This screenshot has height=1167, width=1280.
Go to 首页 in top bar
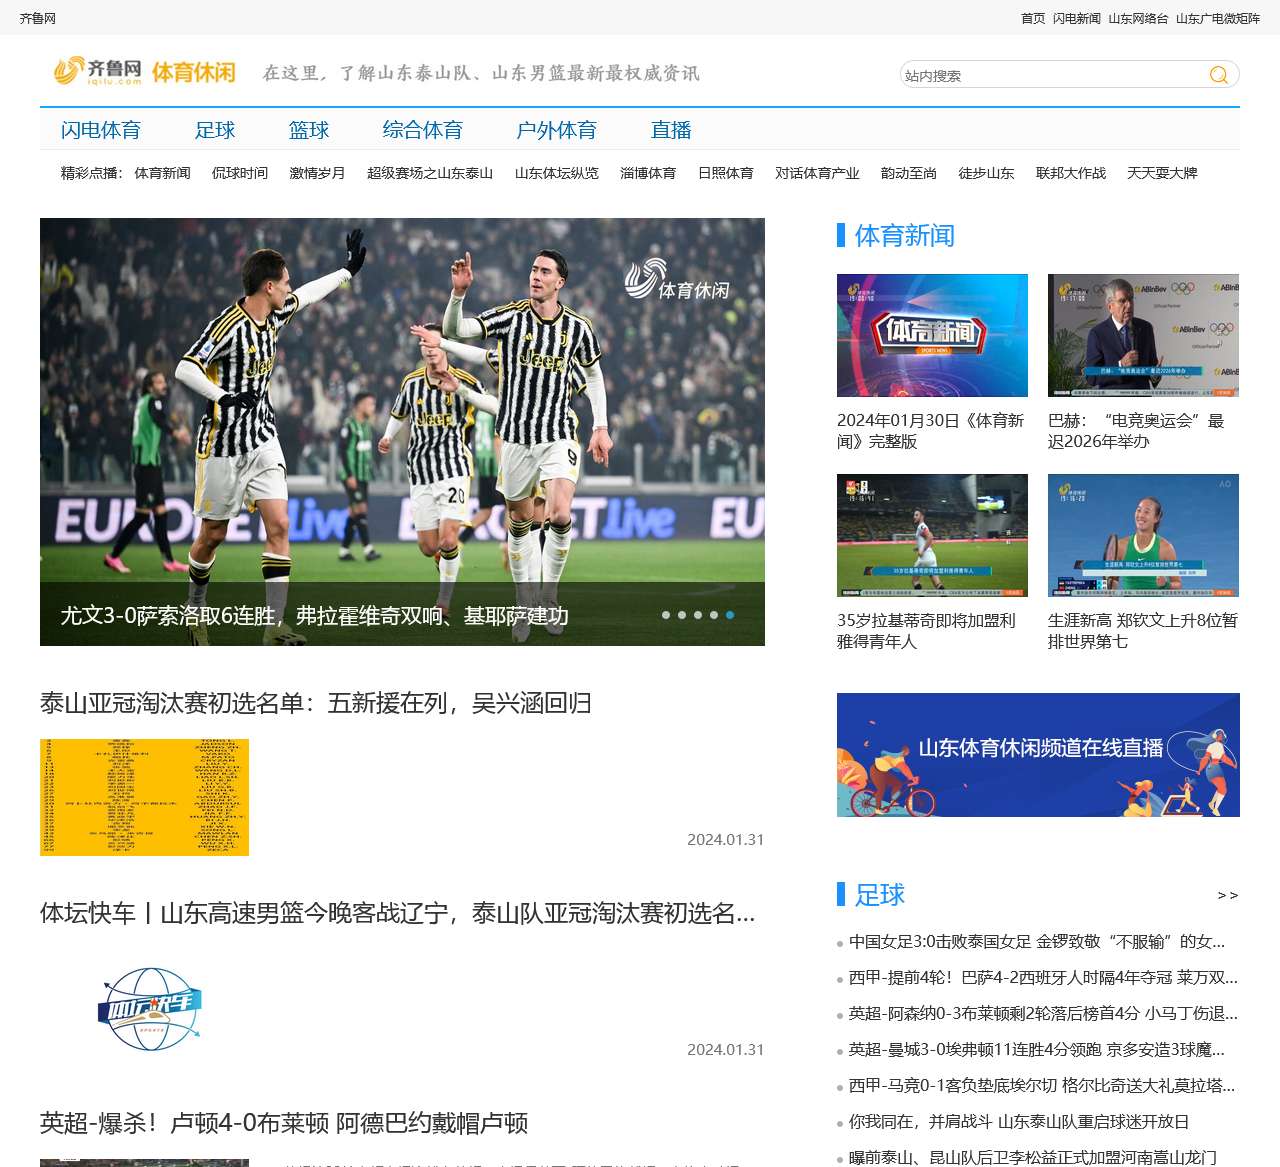point(1033,18)
